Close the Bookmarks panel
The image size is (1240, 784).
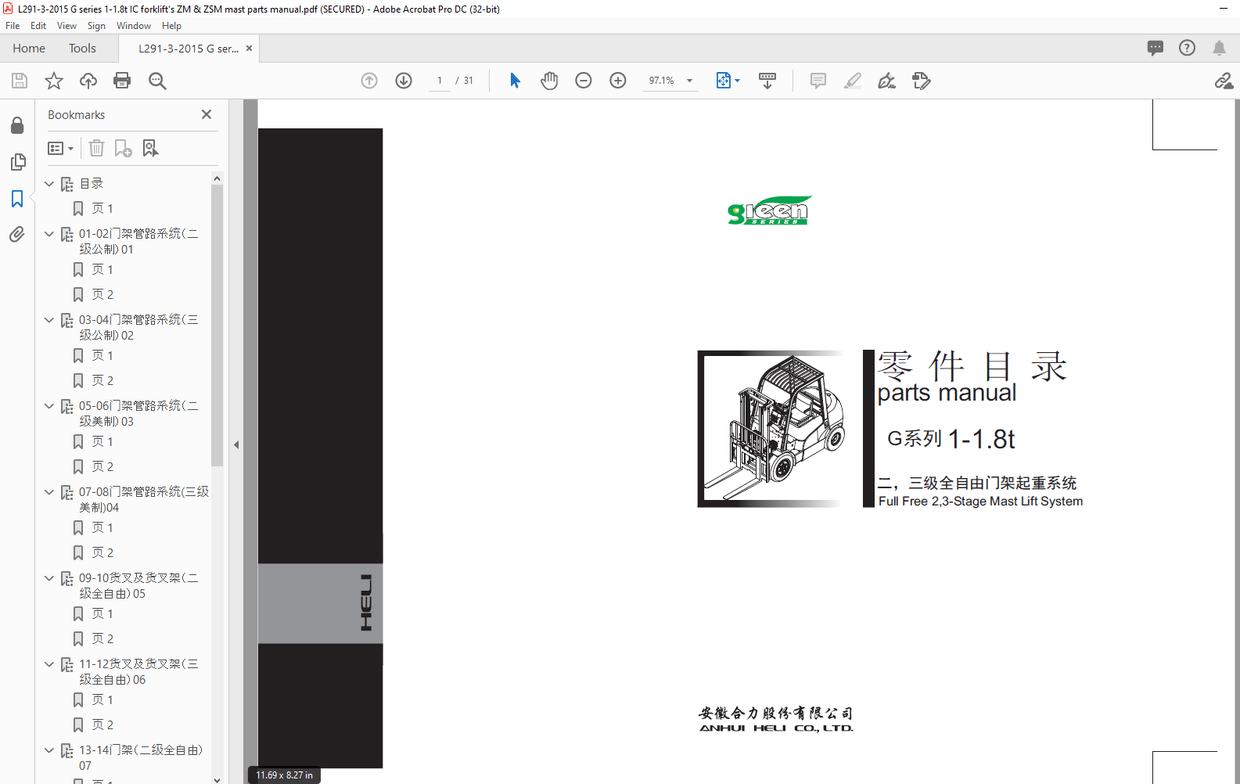(x=206, y=115)
